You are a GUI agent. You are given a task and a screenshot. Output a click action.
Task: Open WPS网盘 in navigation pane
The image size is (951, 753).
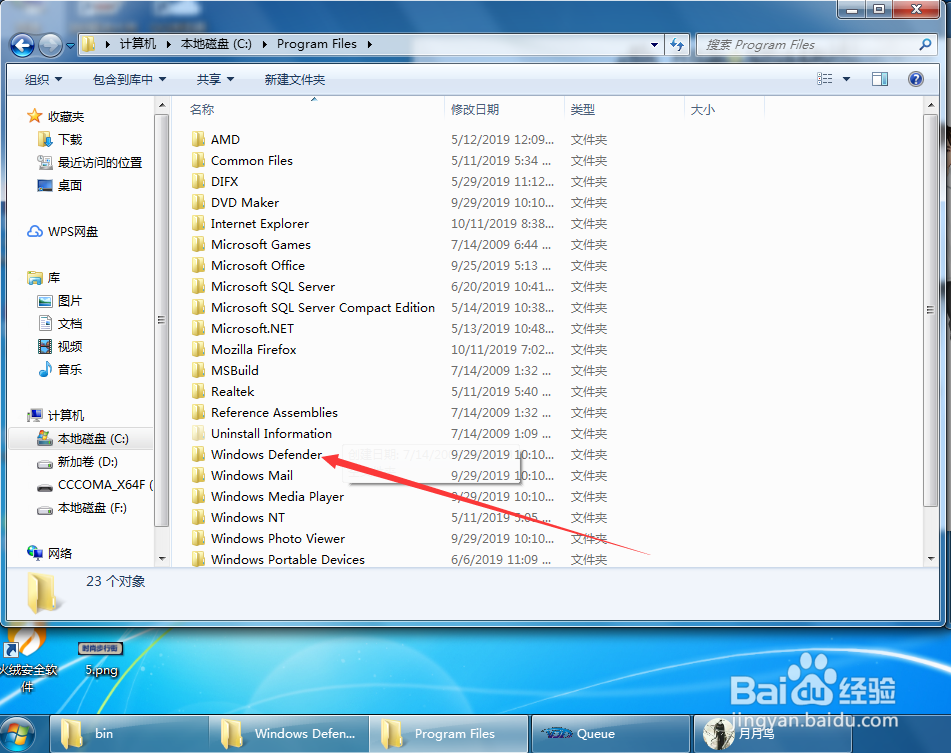pyautogui.click(x=73, y=232)
